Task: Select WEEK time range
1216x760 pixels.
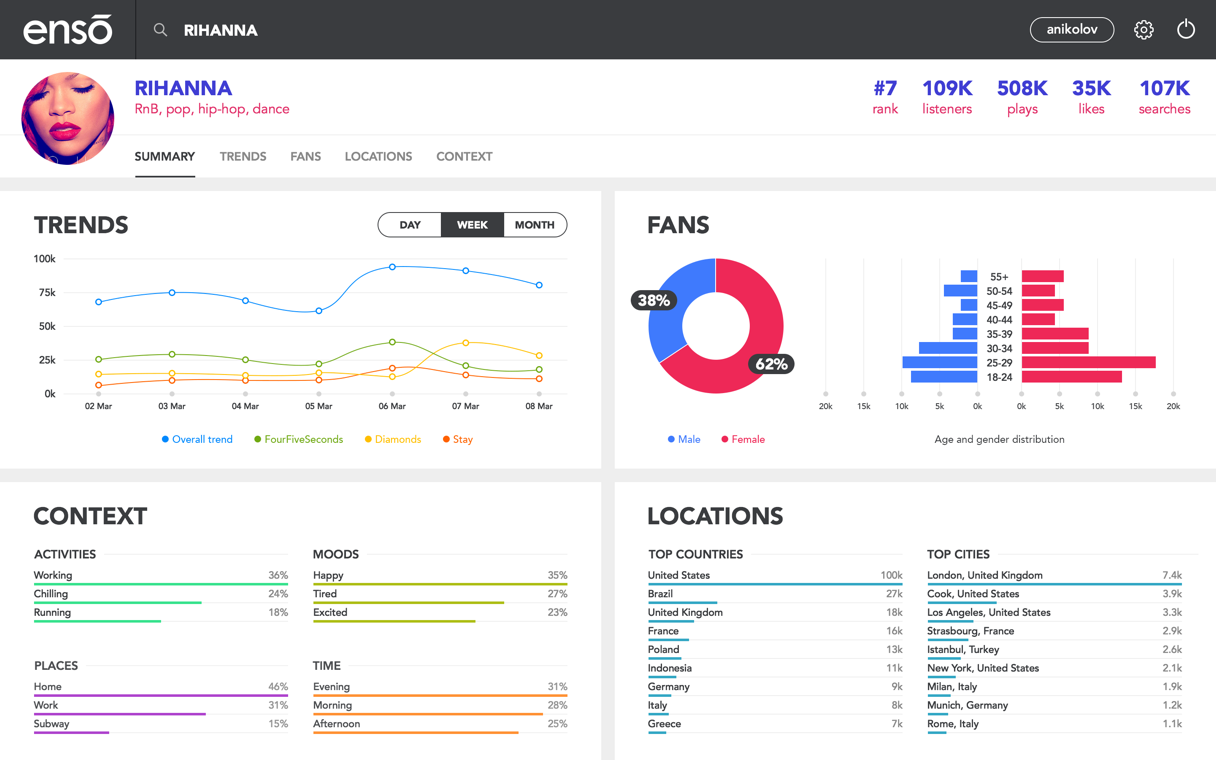Action: click(472, 225)
